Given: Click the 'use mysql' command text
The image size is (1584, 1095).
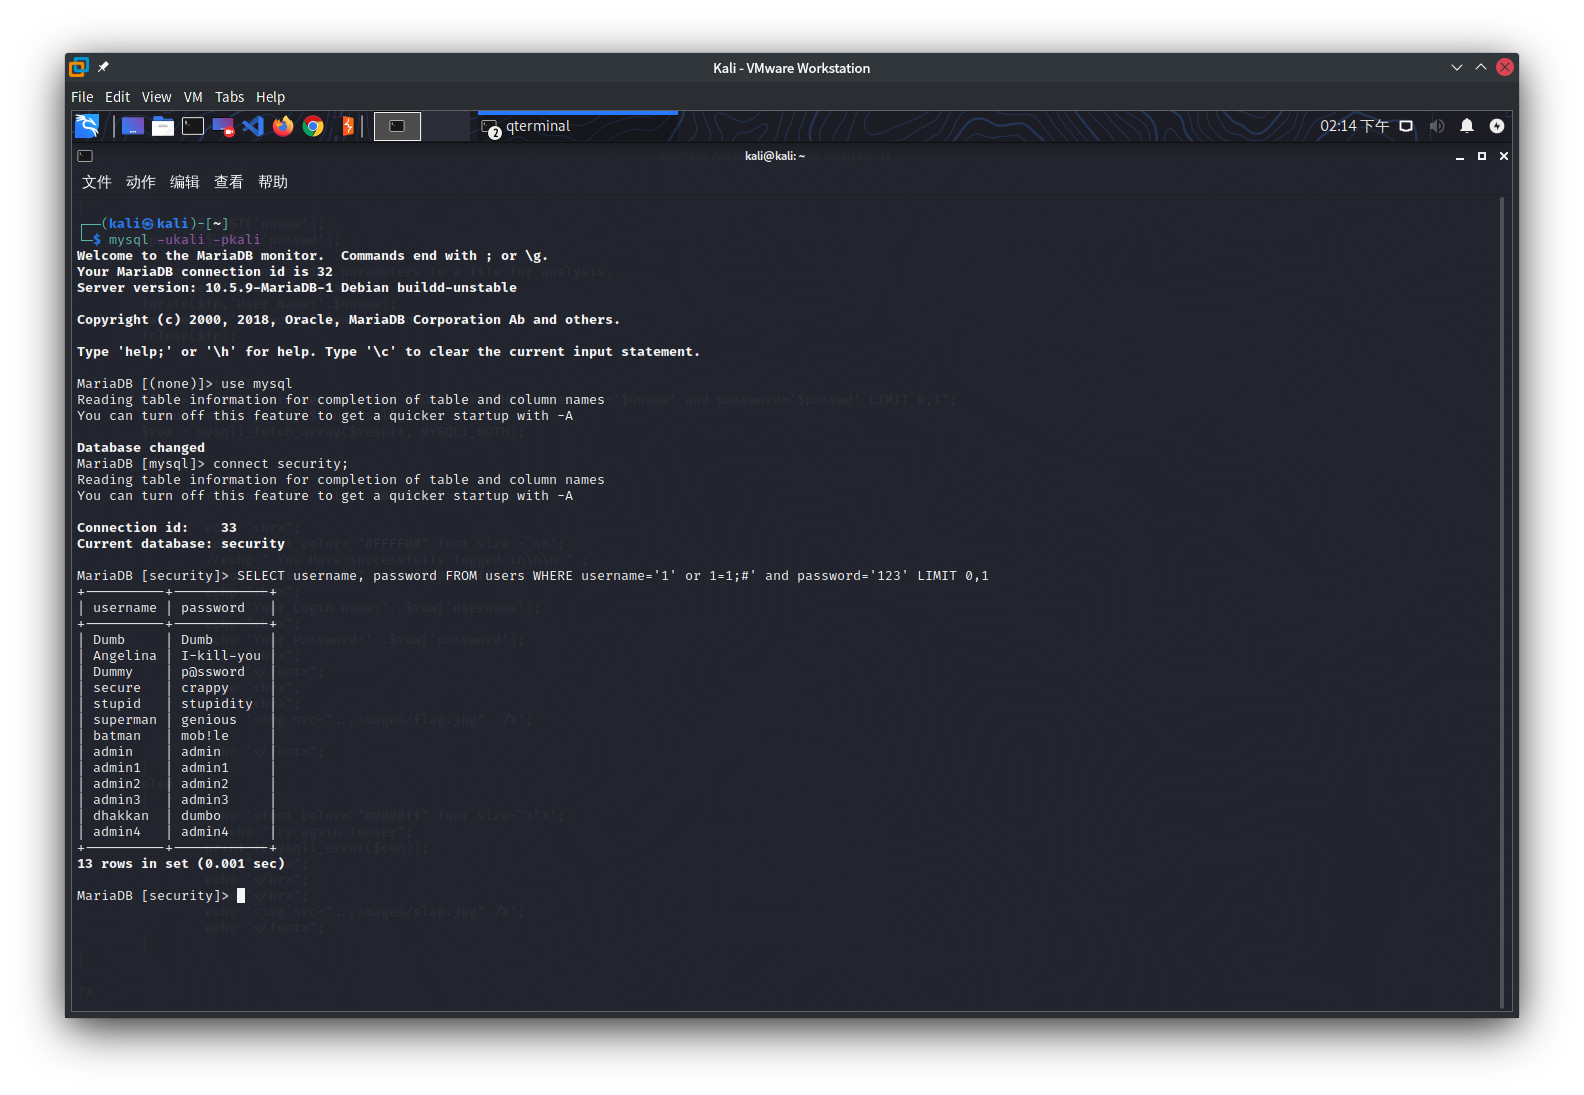Looking at the screenshot, I should (x=257, y=384).
